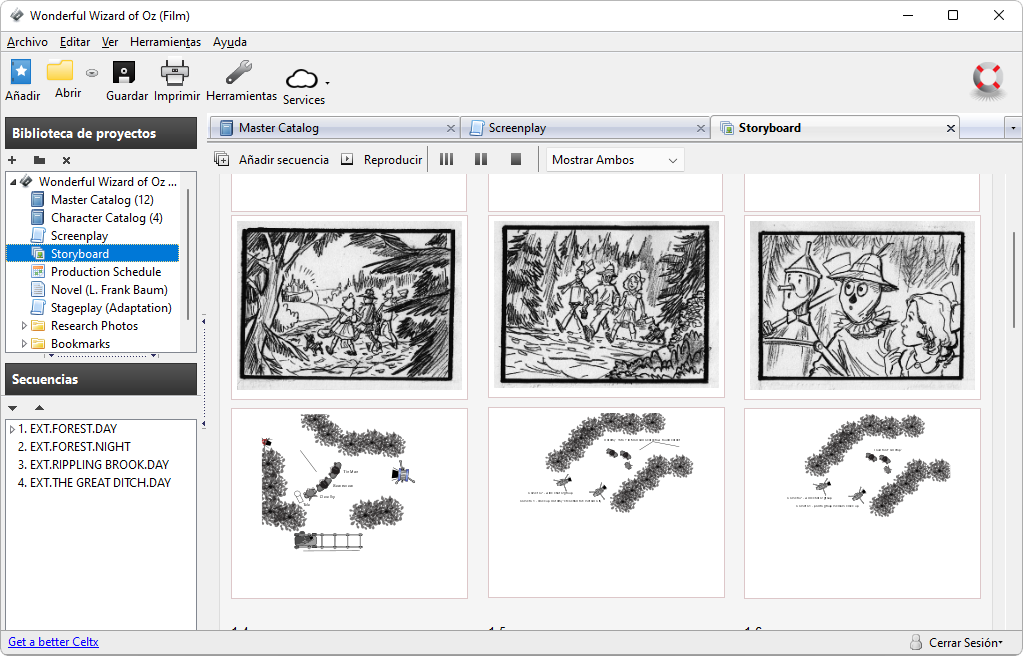Switch to the Screenplay tab

tap(517, 128)
